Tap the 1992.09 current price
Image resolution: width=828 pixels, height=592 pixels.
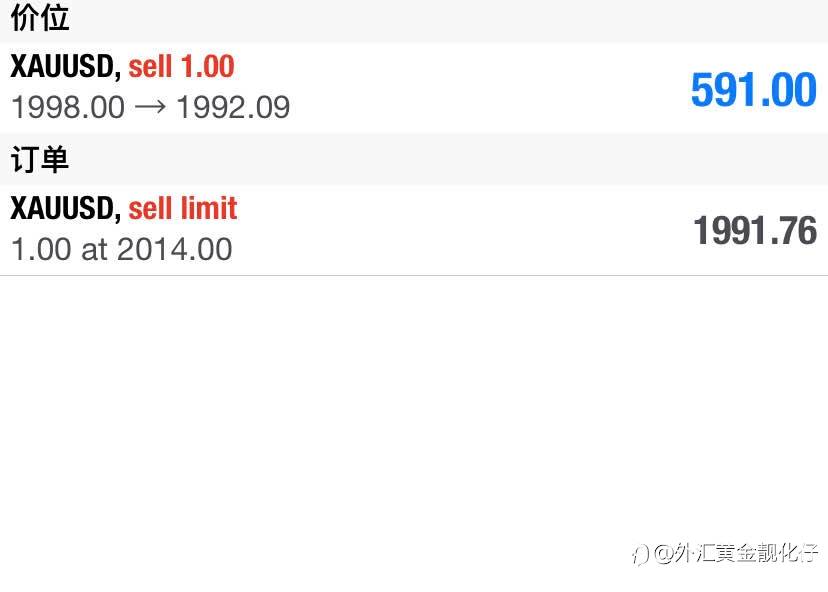click(x=233, y=107)
